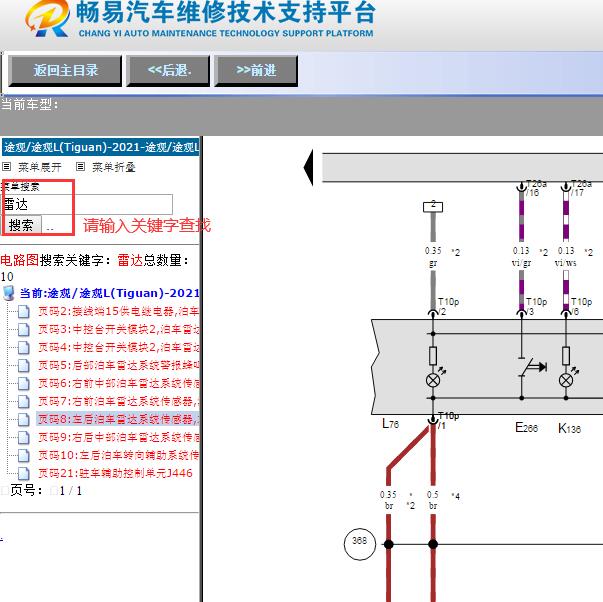Image resolution: width=603 pixels, height=602 pixels.
Task: Click 电路图 red search result text
Action: click(20, 260)
